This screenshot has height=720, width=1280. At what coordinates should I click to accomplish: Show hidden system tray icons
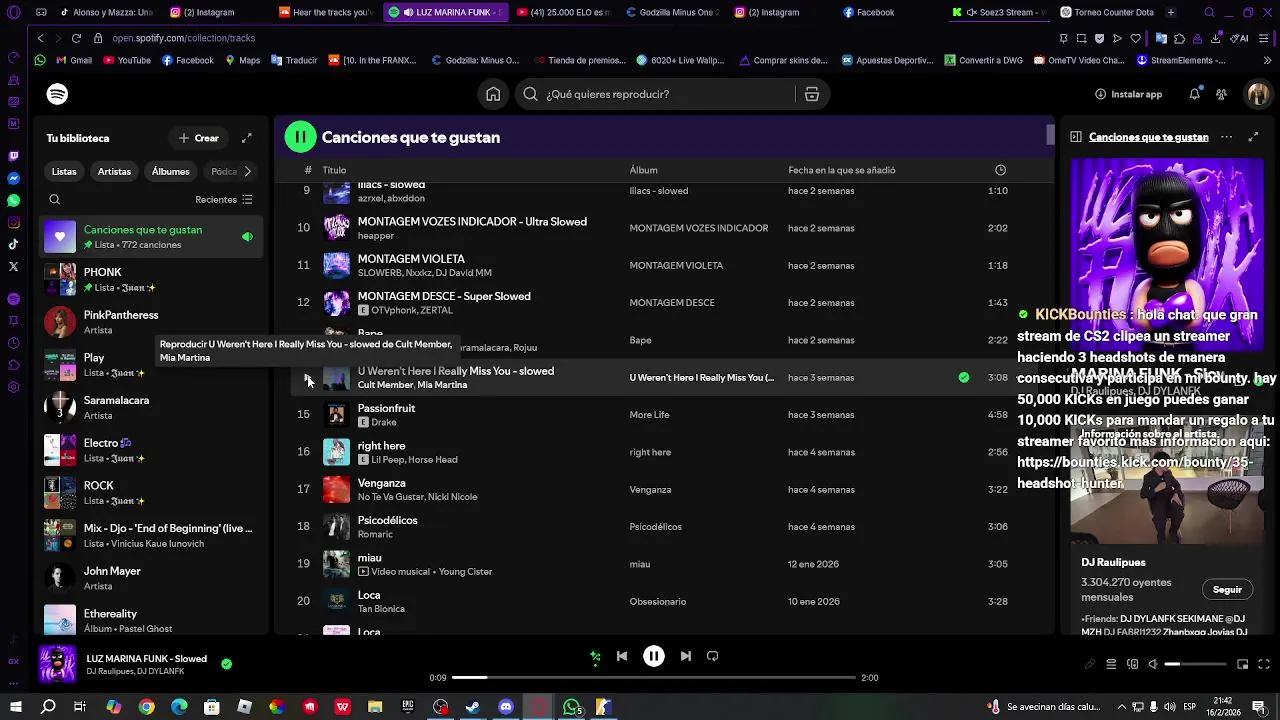pyautogui.click(x=1121, y=707)
